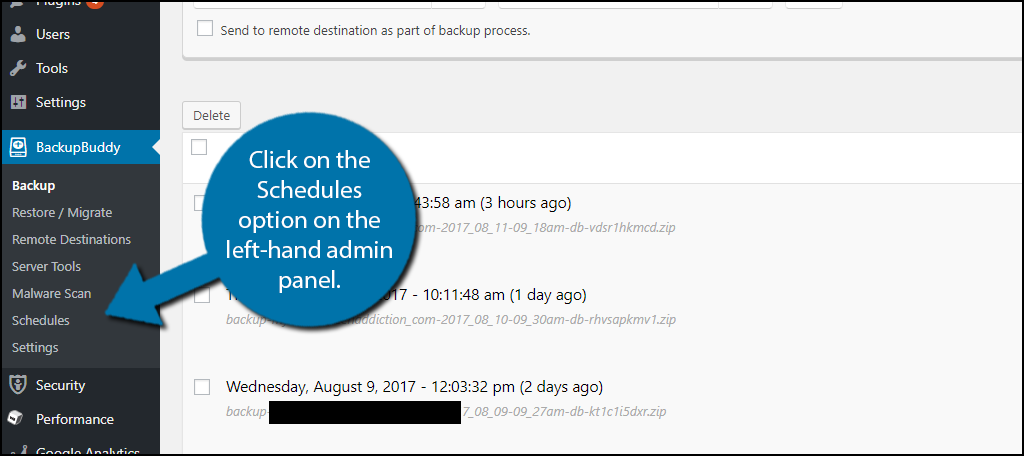Check the backup from 3 hours ago

pyautogui.click(x=199, y=203)
